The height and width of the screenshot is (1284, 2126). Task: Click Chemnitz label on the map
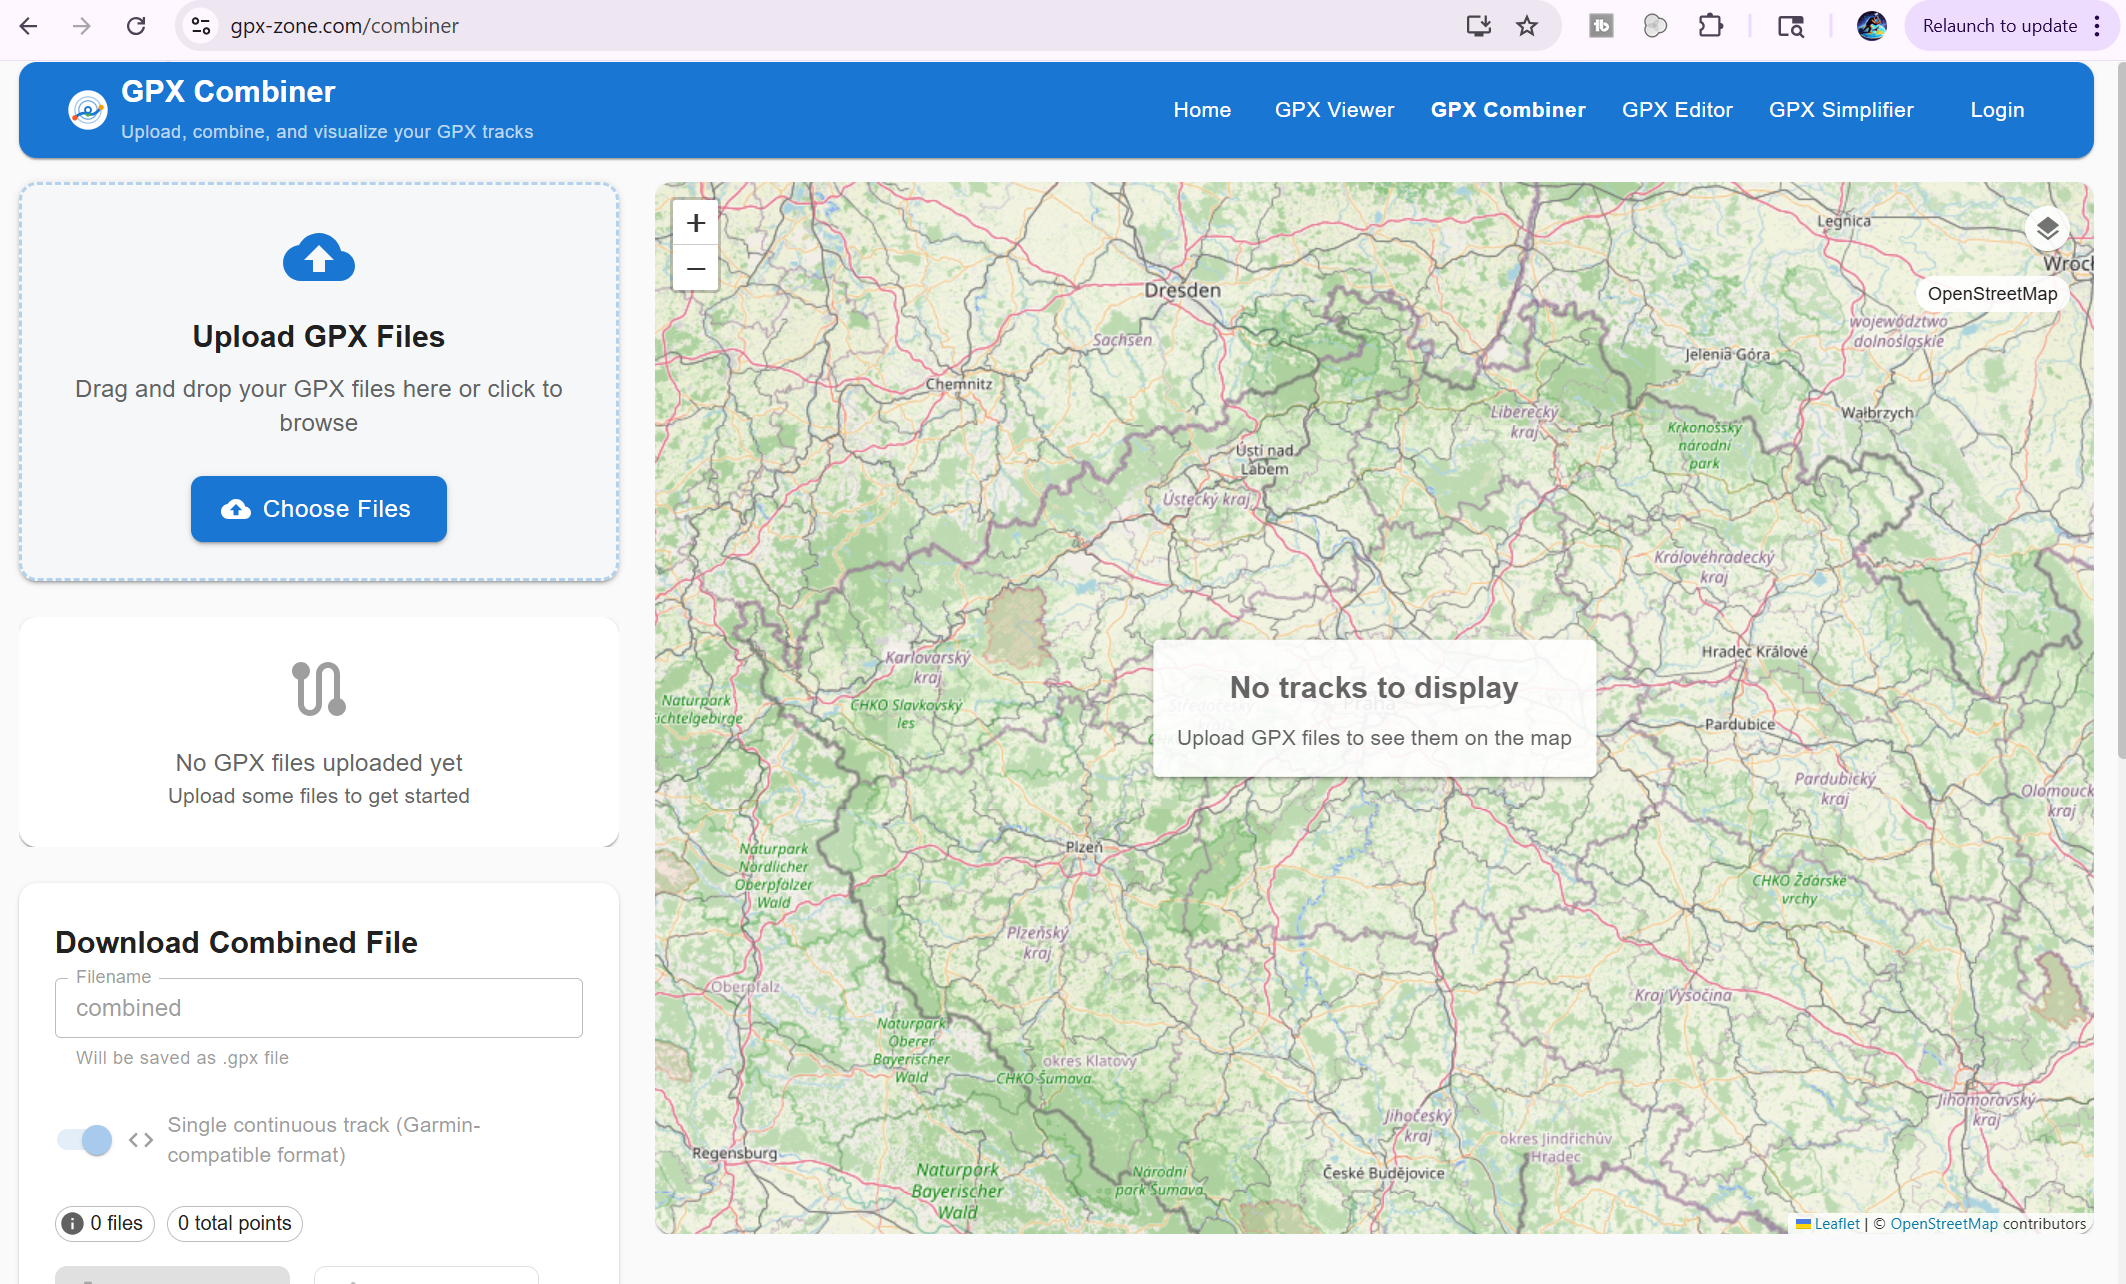(x=959, y=384)
